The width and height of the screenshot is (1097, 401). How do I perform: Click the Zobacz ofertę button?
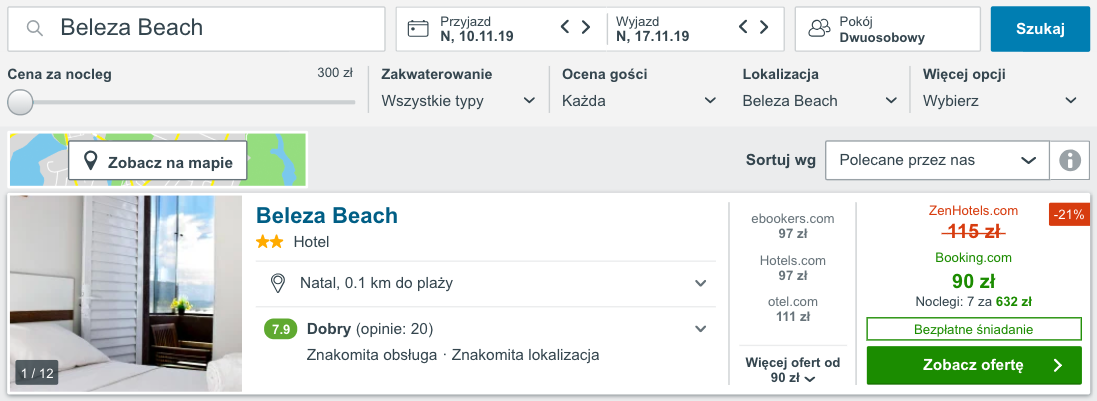(974, 366)
